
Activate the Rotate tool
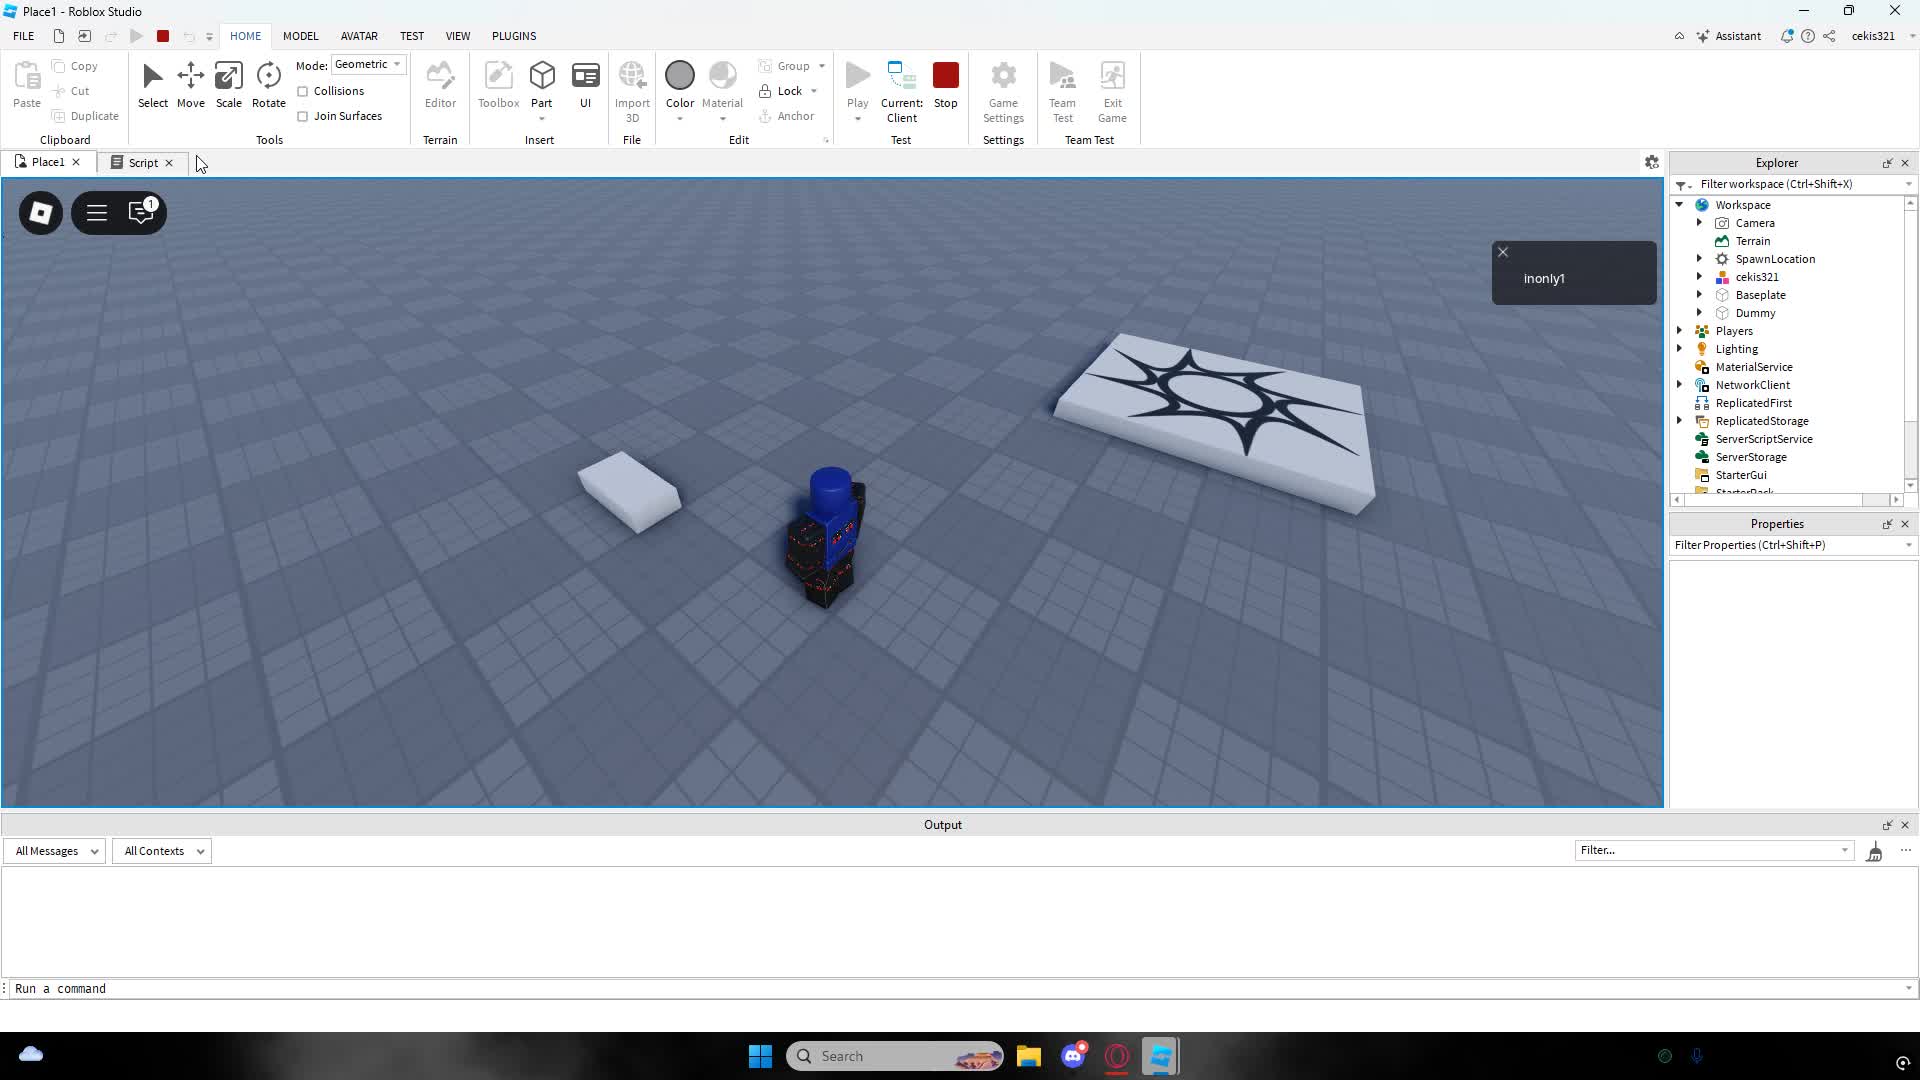[x=268, y=85]
